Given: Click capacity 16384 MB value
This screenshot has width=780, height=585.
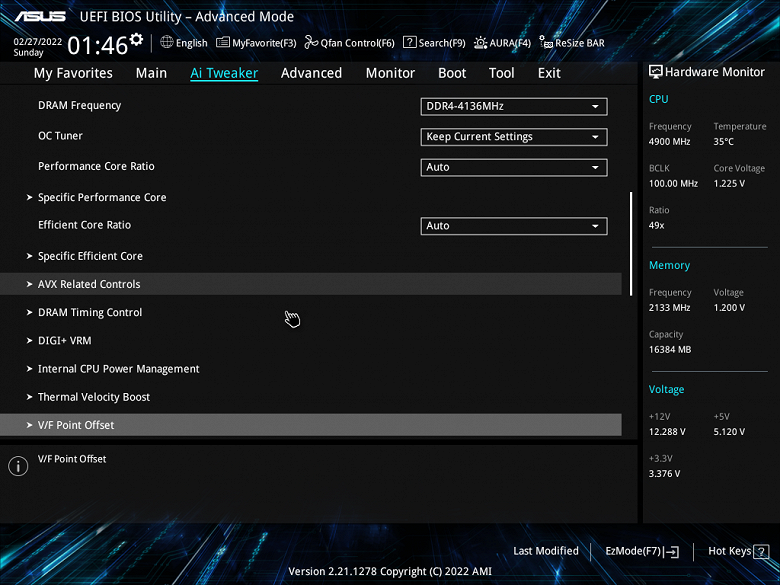Looking at the screenshot, I should [x=670, y=350].
